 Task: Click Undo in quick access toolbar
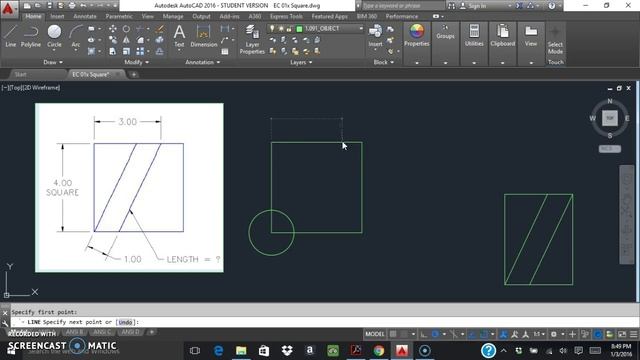[x=83, y=6]
